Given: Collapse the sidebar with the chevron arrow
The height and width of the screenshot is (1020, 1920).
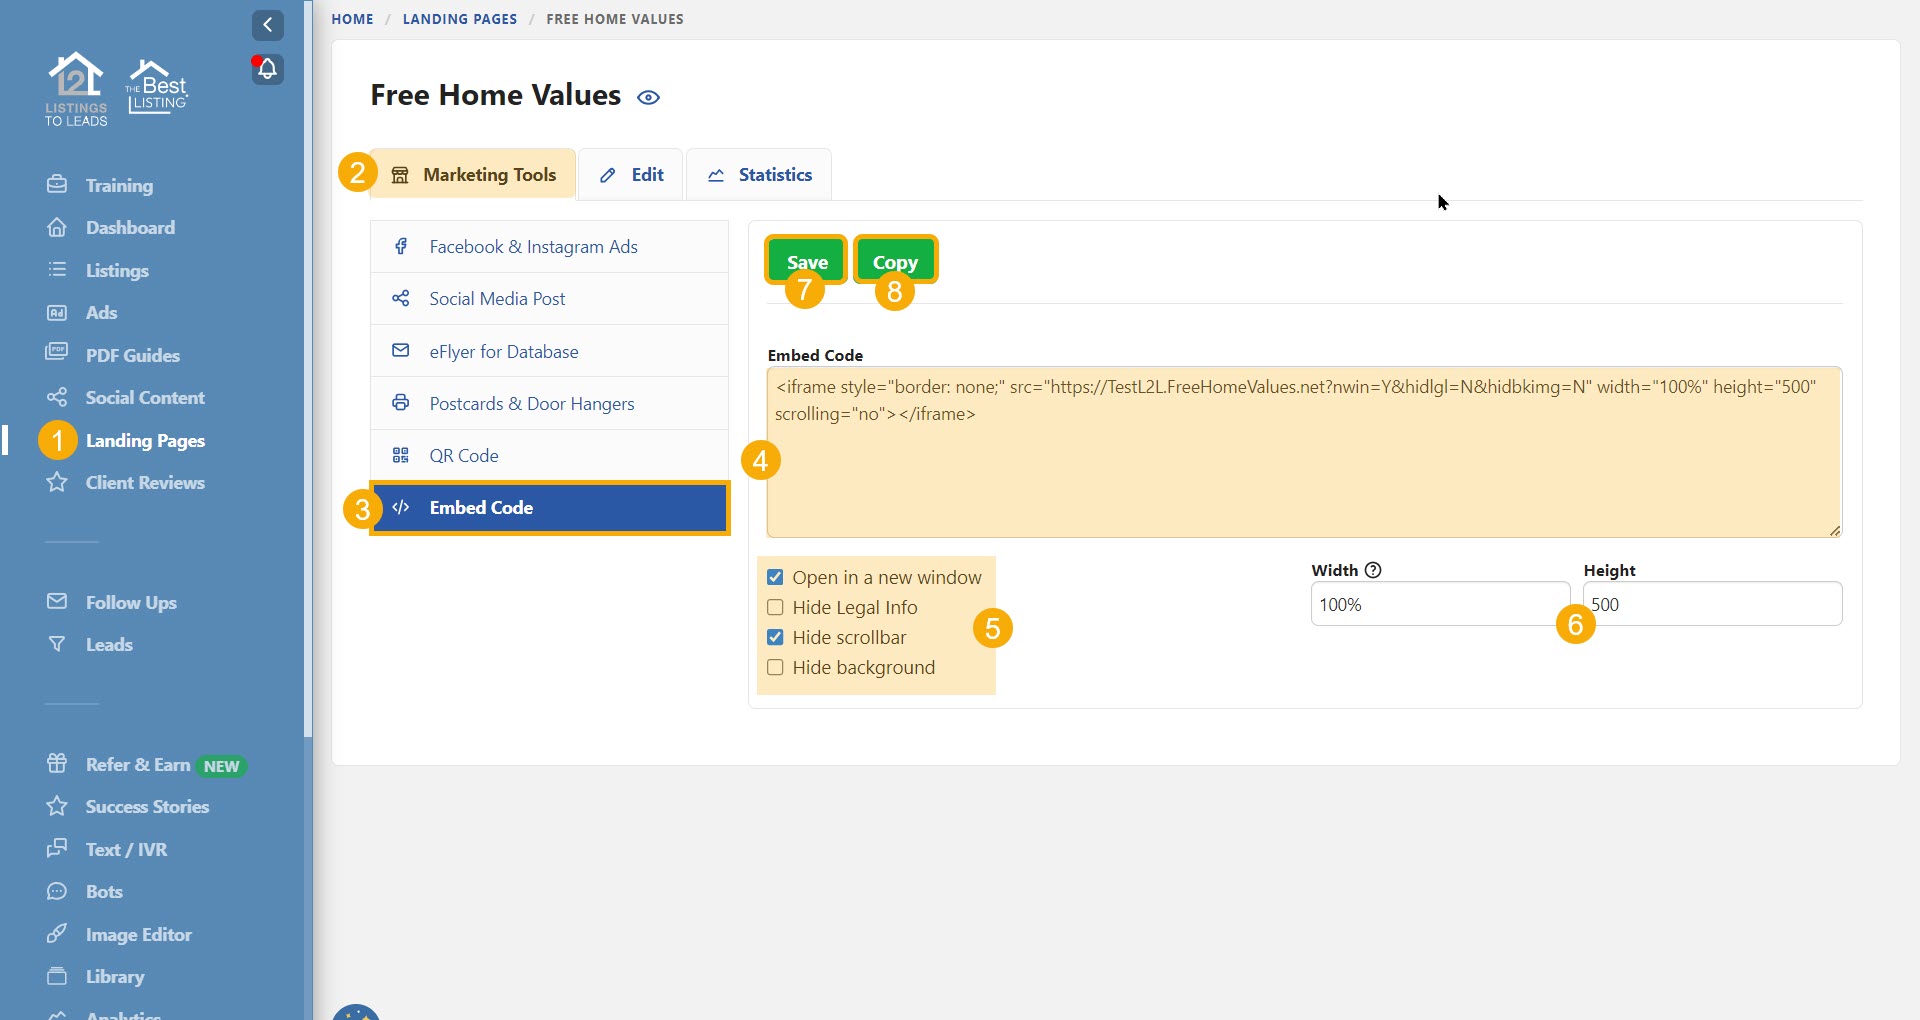Looking at the screenshot, I should (x=267, y=25).
